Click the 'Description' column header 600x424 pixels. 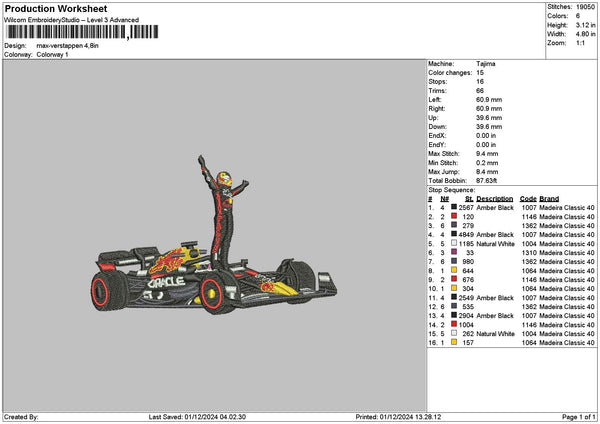pyautogui.click(x=494, y=199)
